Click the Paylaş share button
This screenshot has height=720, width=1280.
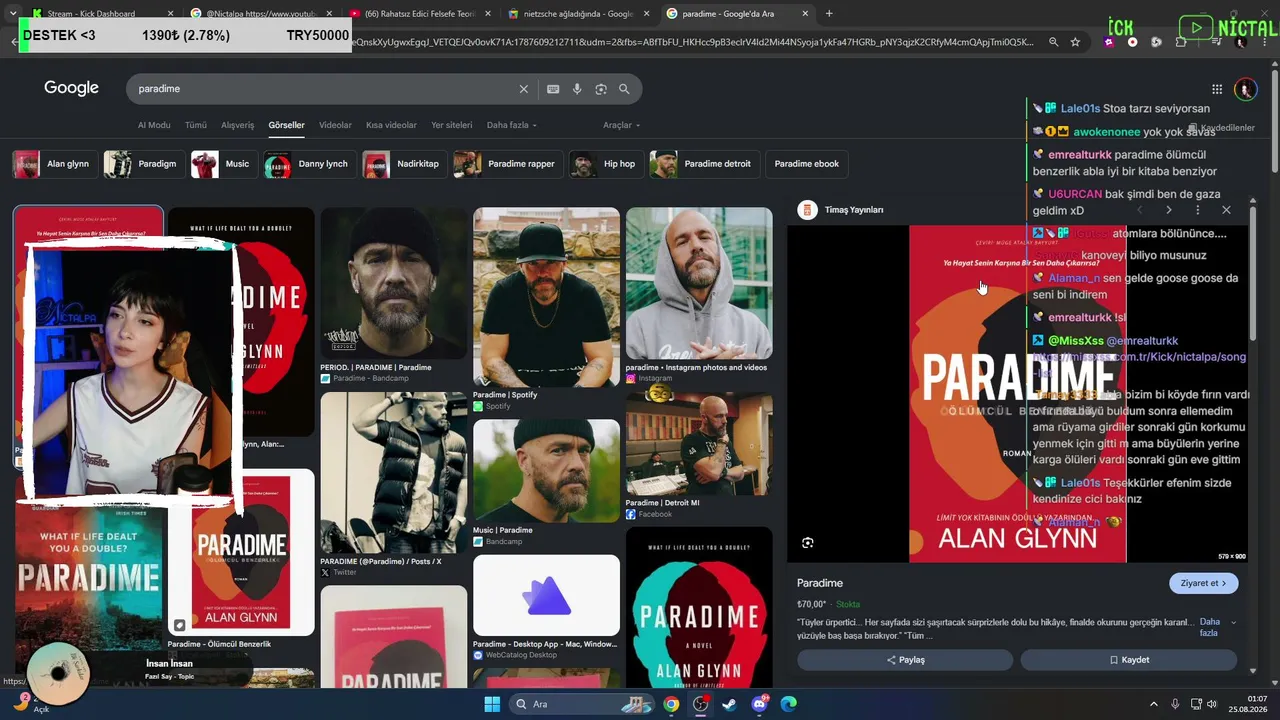(x=905, y=660)
